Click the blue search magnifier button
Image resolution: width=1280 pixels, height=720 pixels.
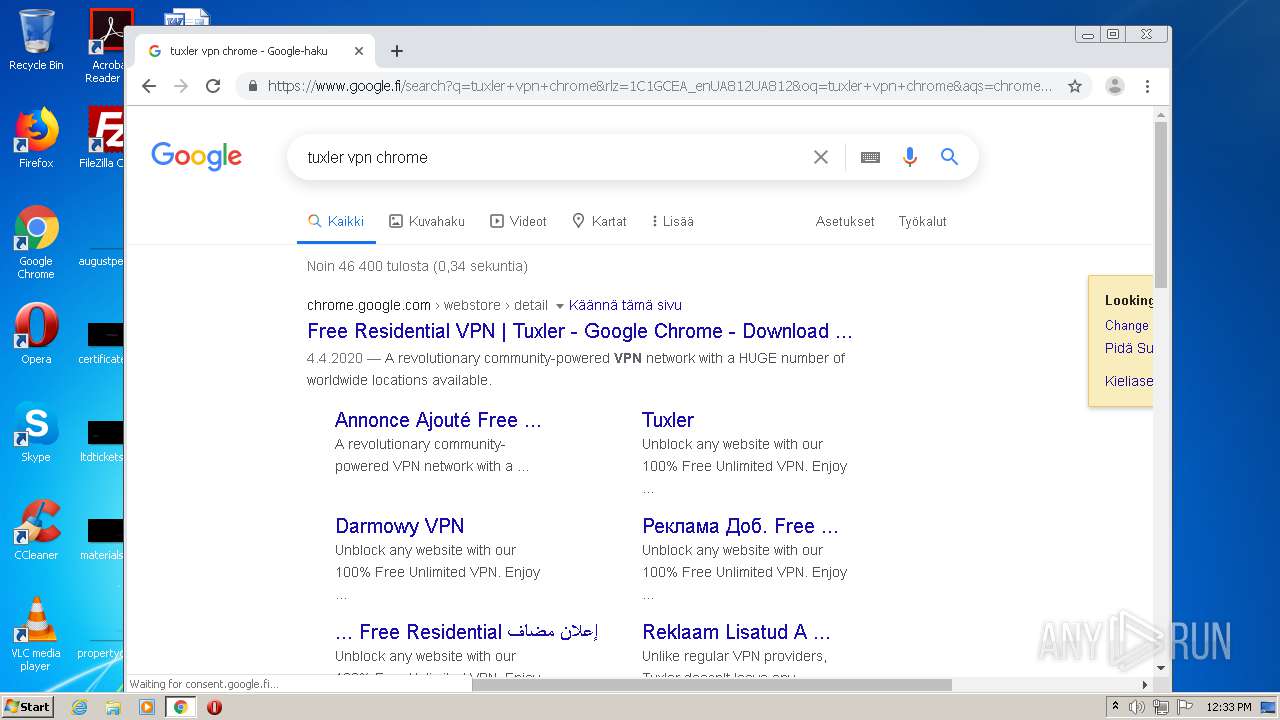pyautogui.click(x=949, y=157)
